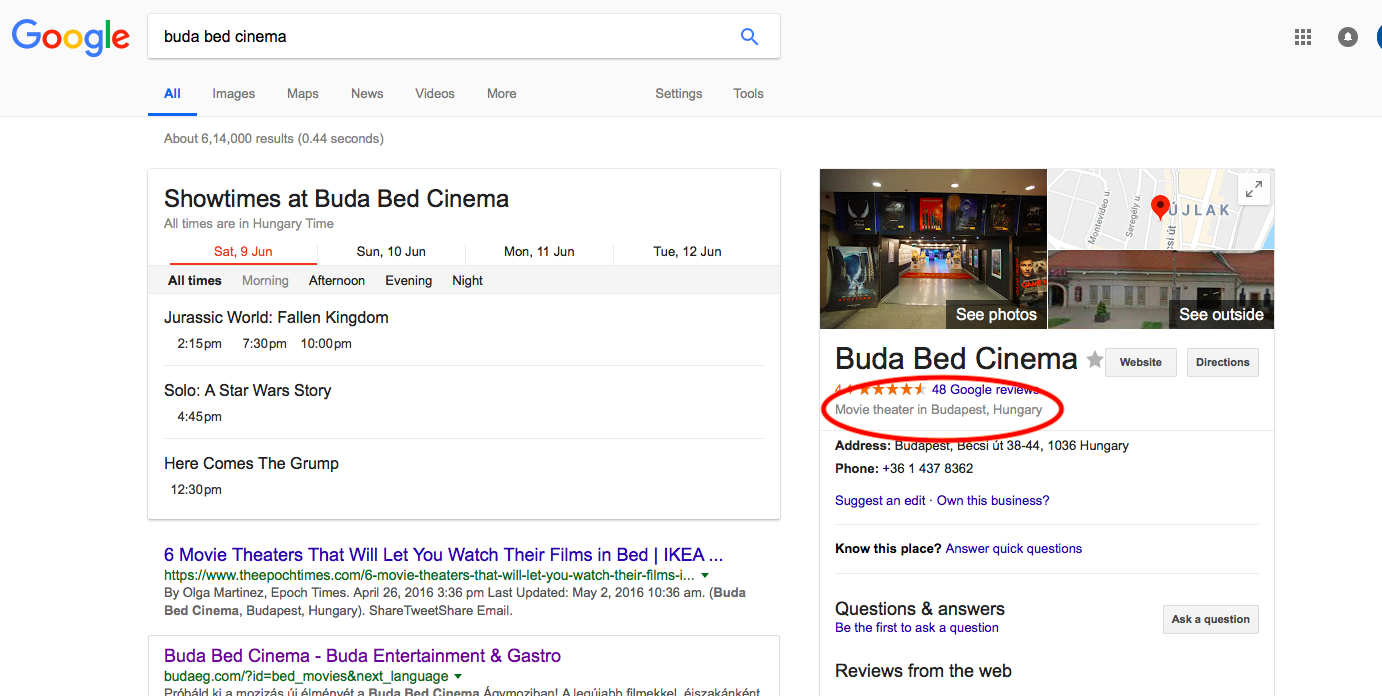Select the Sat, 9 Jun showtimes tab
This screenshot has width=1382, height=696.
click(x=243, y=251)
